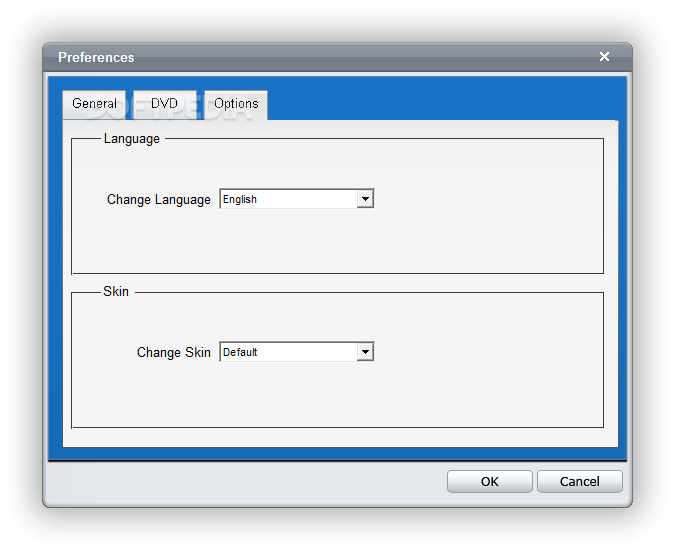Select the Options tab
The height and width of the screenshot is (550, 675).
pyautogui.click(x=236, y=104)
